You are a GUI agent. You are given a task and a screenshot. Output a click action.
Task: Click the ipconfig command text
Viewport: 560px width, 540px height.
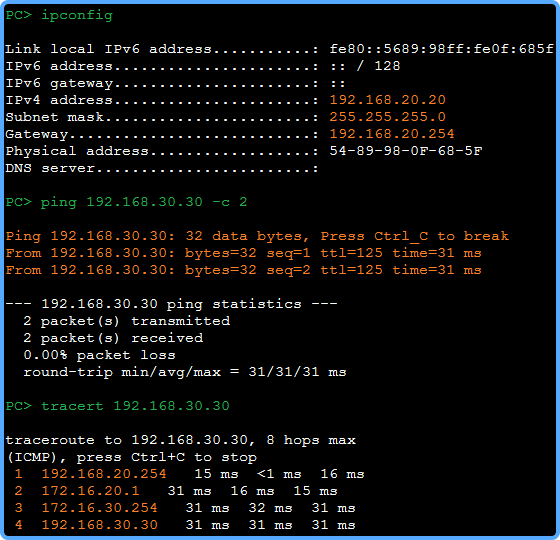point(77,16)
